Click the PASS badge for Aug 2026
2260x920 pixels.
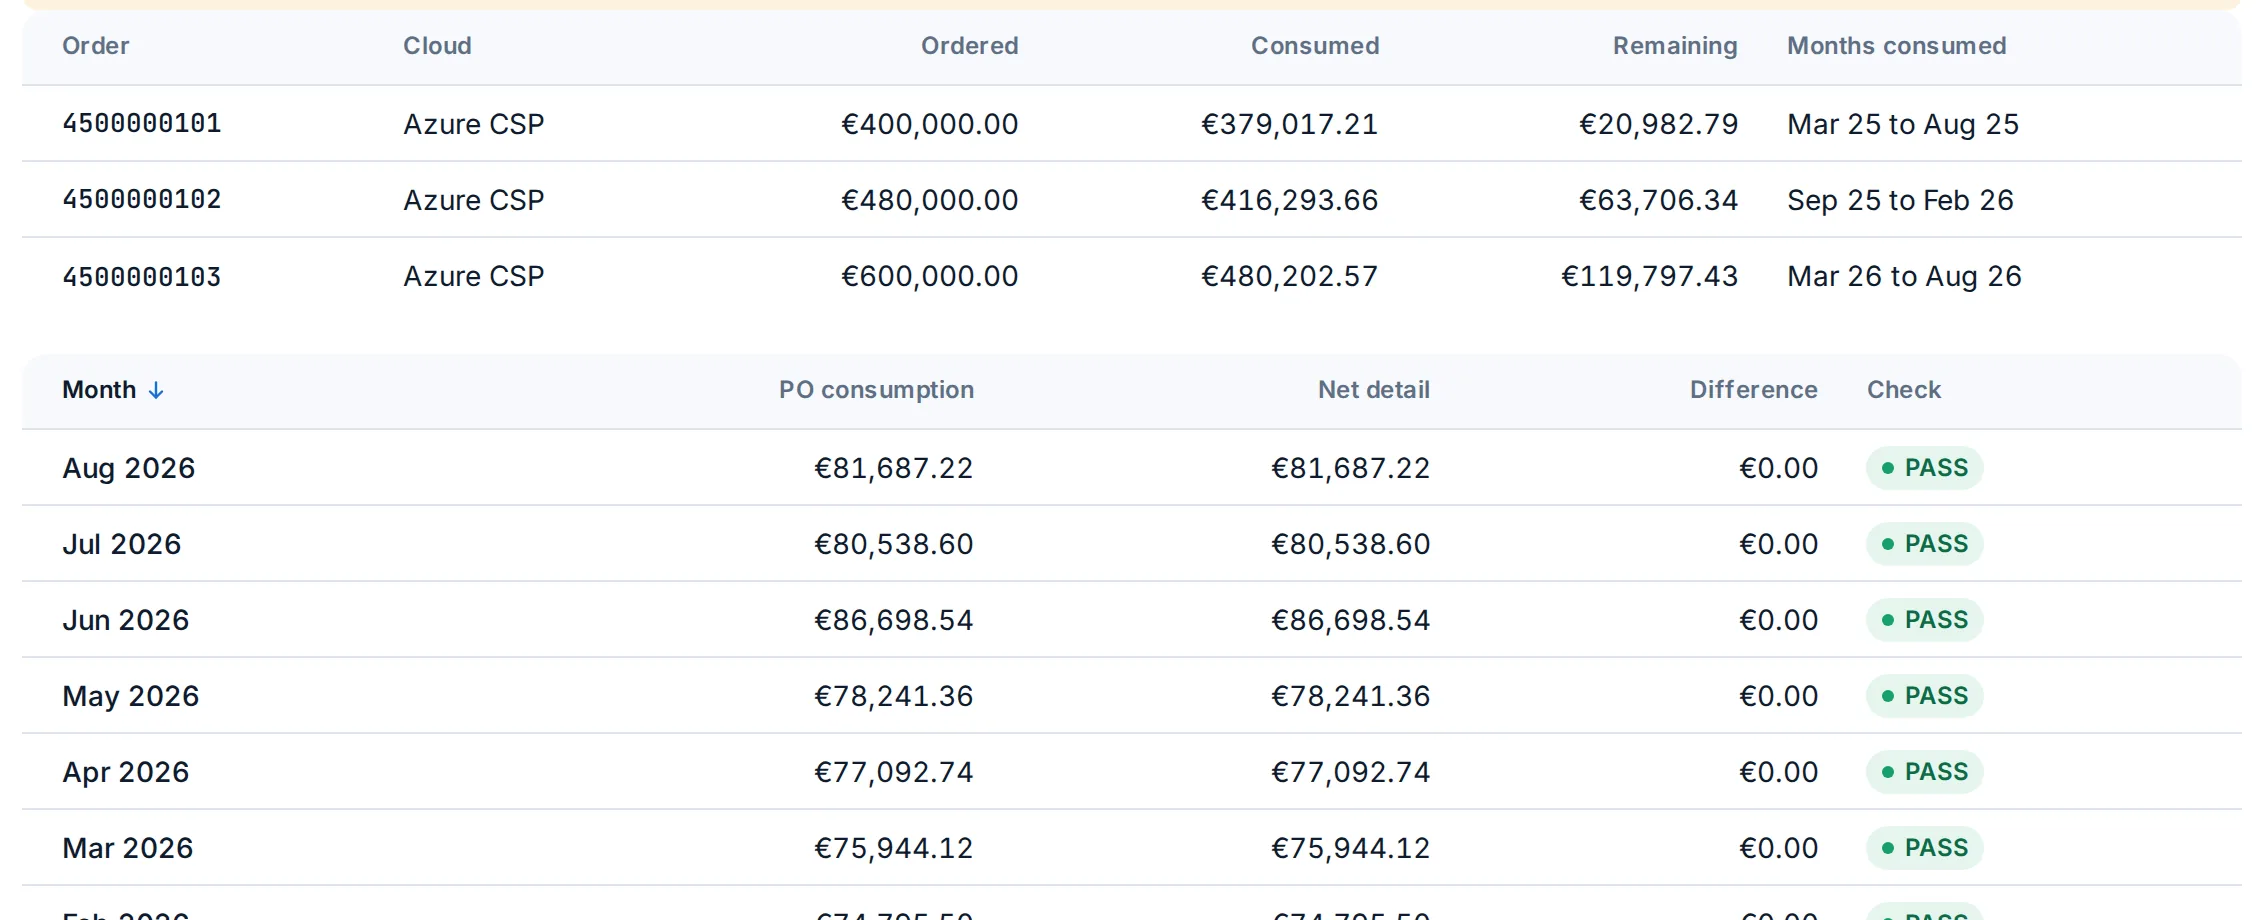pos(1924,468)
